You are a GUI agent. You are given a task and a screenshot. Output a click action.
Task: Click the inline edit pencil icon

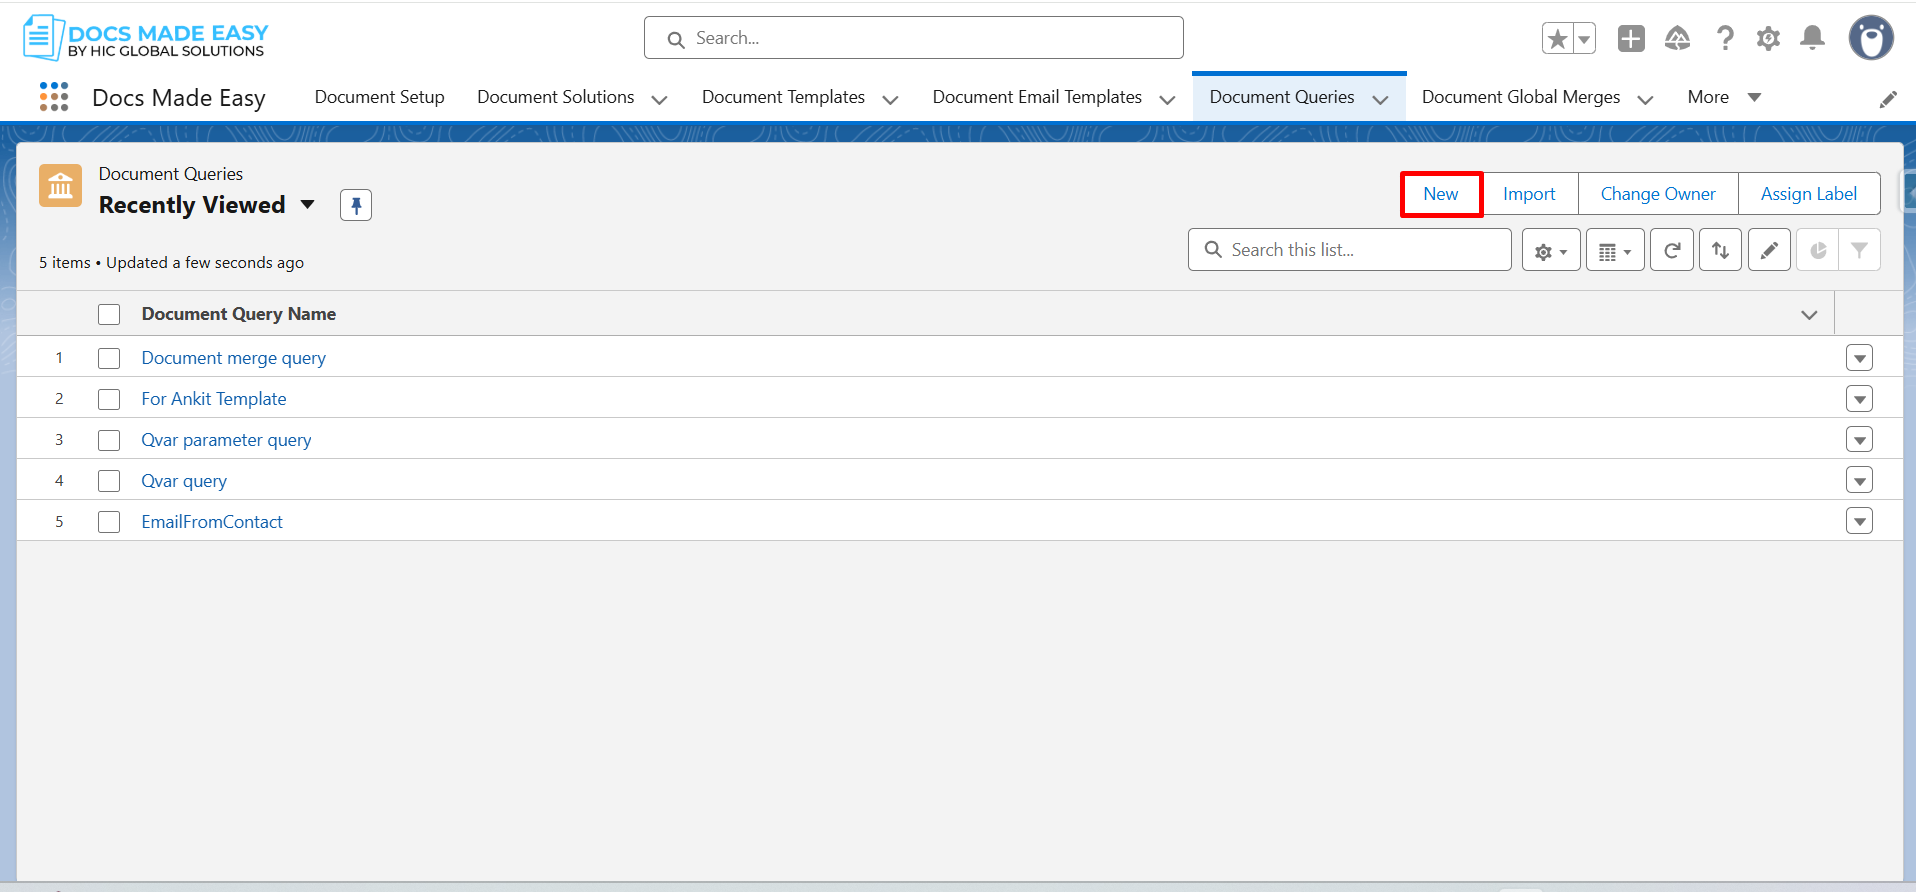click(1769, 250)
